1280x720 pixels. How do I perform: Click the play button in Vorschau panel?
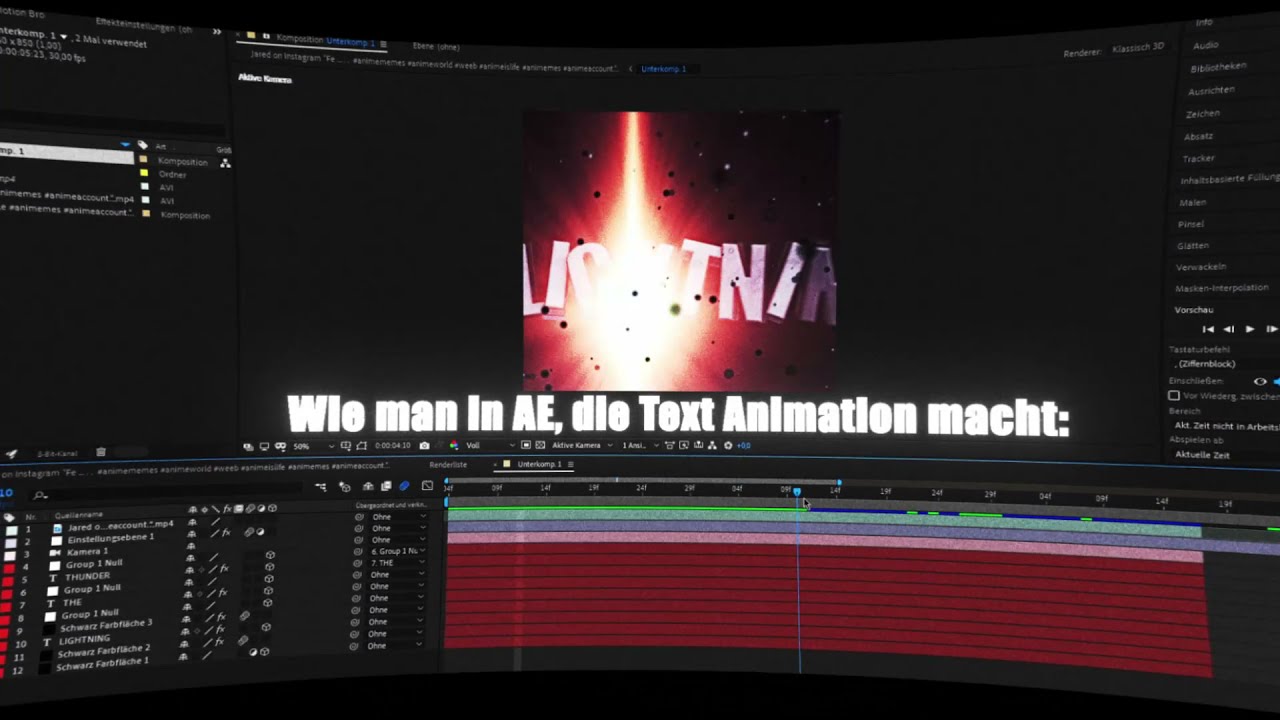click(1250, 329)
